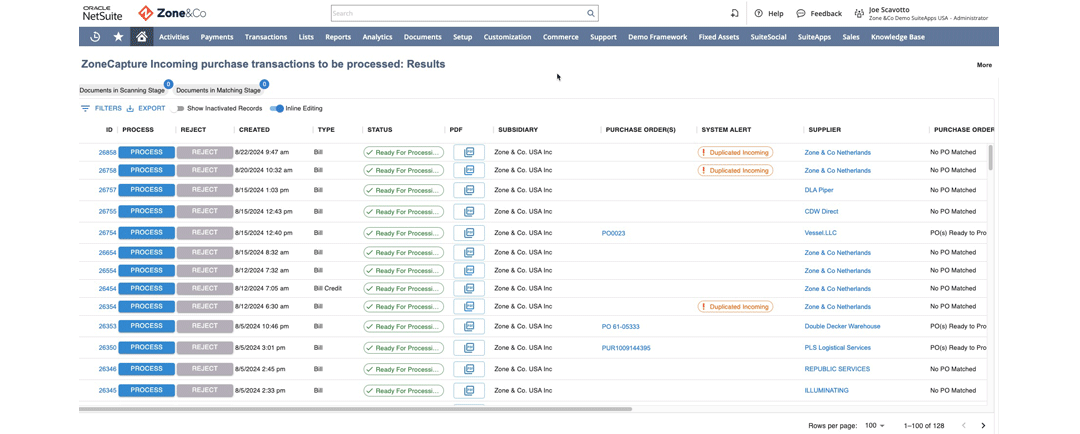Open the FILTERS panel
The image size is (1080, 434).
coord(101,108)
